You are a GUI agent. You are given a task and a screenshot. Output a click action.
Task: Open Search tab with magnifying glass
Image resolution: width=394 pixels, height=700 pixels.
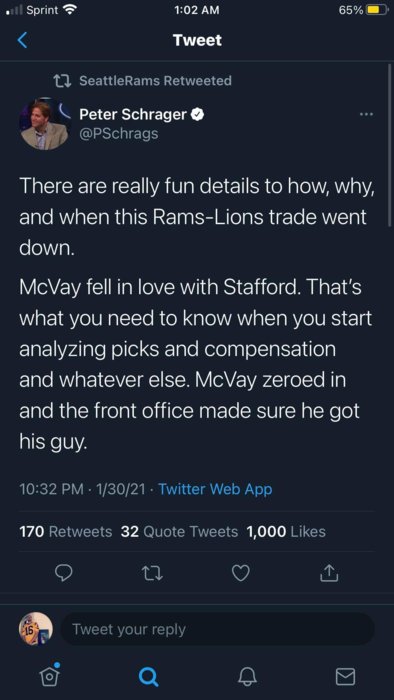pyautogui.click(x=148, y=676)
